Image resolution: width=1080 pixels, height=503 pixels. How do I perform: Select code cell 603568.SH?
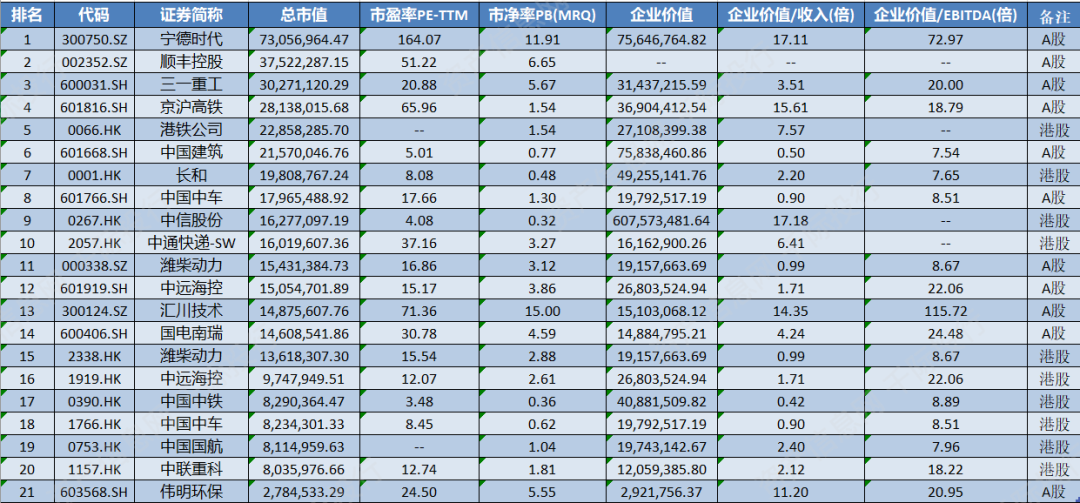tap(94, 492)
